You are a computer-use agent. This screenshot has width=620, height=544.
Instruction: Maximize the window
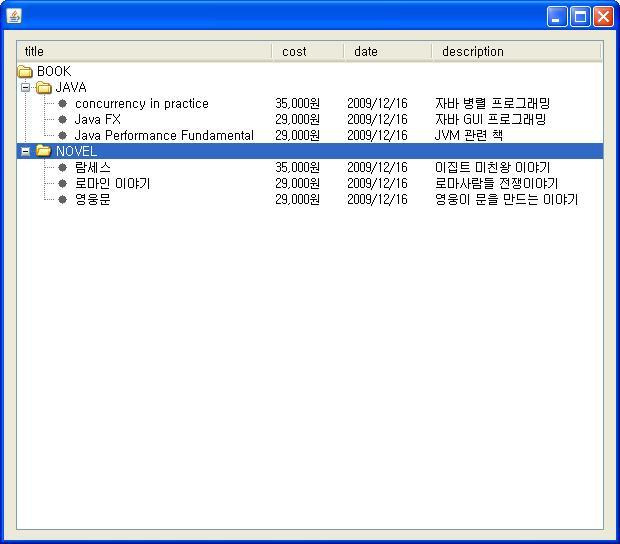(580, 17)
